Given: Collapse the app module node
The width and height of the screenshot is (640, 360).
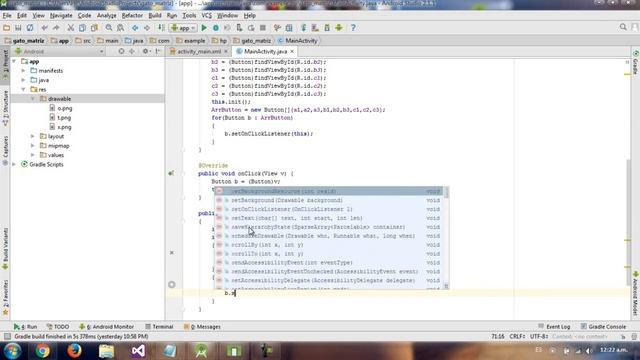Looking at the screenshot, I should click(x=15, y=61).
